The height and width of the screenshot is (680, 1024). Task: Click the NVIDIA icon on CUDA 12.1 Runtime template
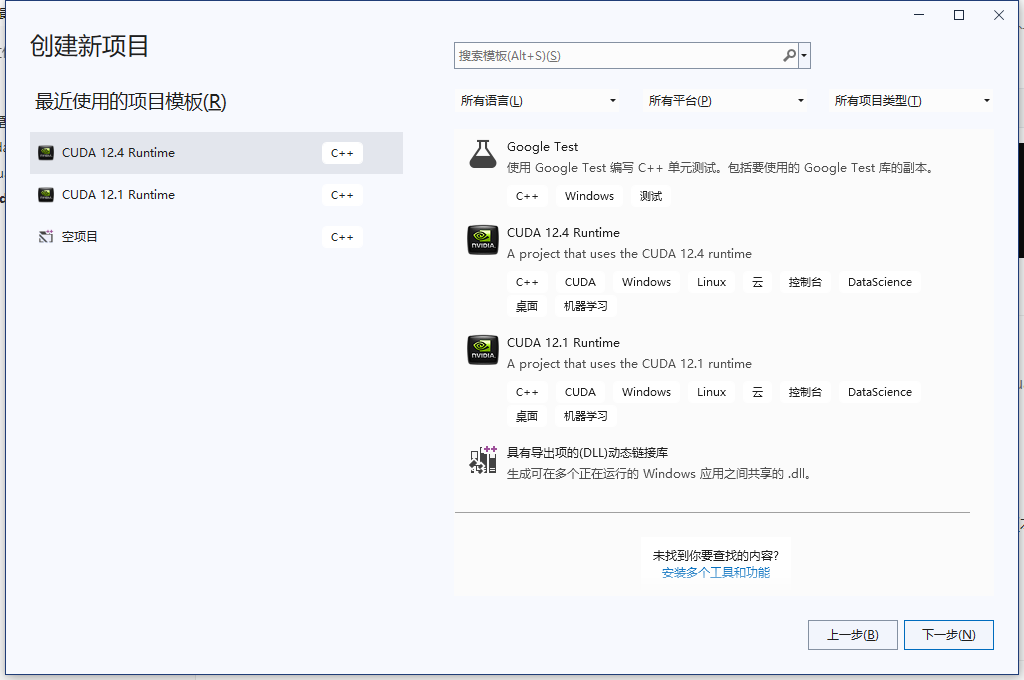(x=483, y=350)
